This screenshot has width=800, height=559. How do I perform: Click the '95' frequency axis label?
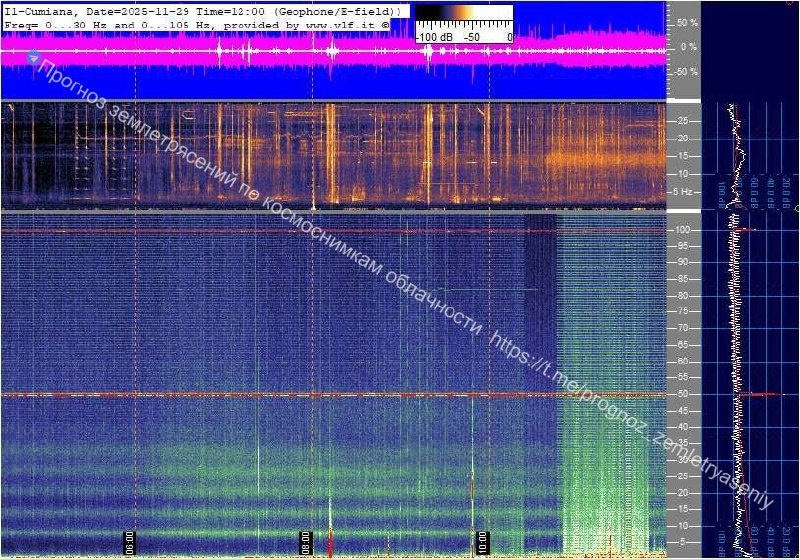pos(683,246)
